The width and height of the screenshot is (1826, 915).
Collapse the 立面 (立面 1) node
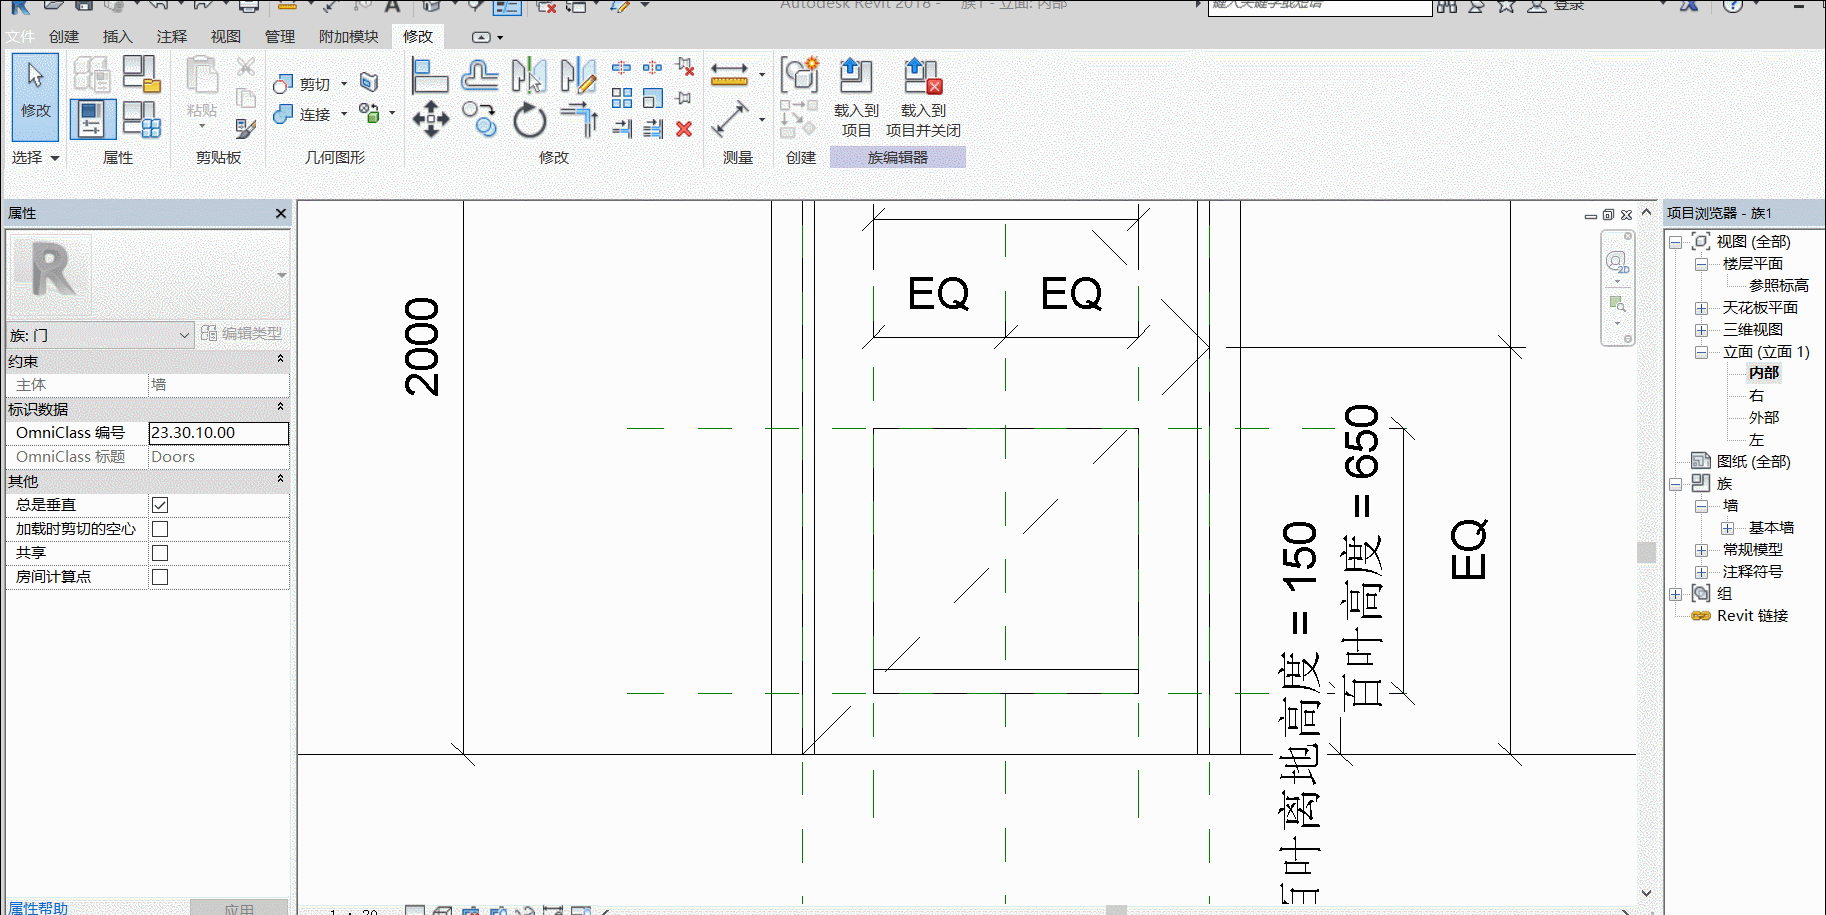1701,352
